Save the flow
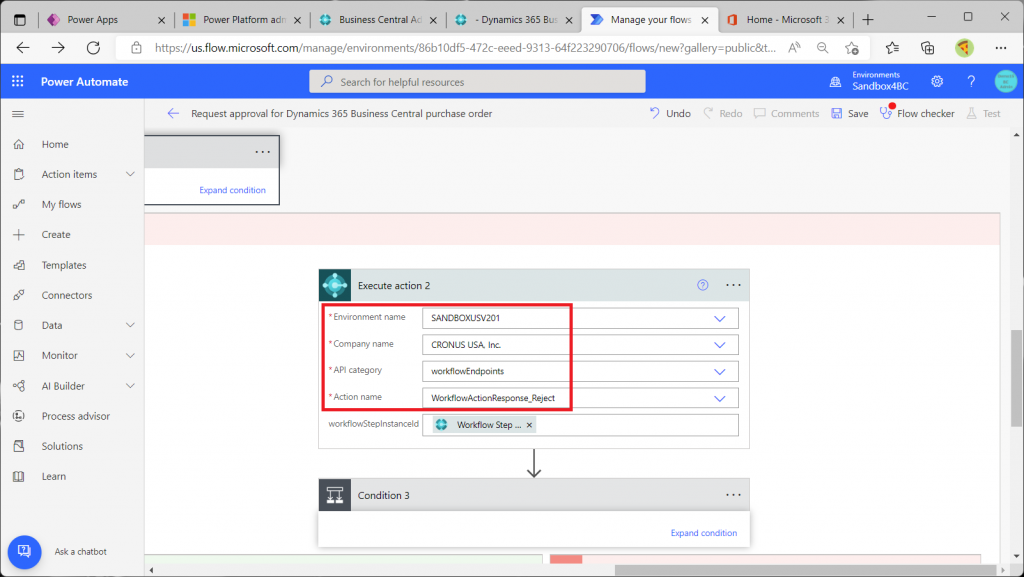This screenshot has width=1024, height=577. (850, 114)
